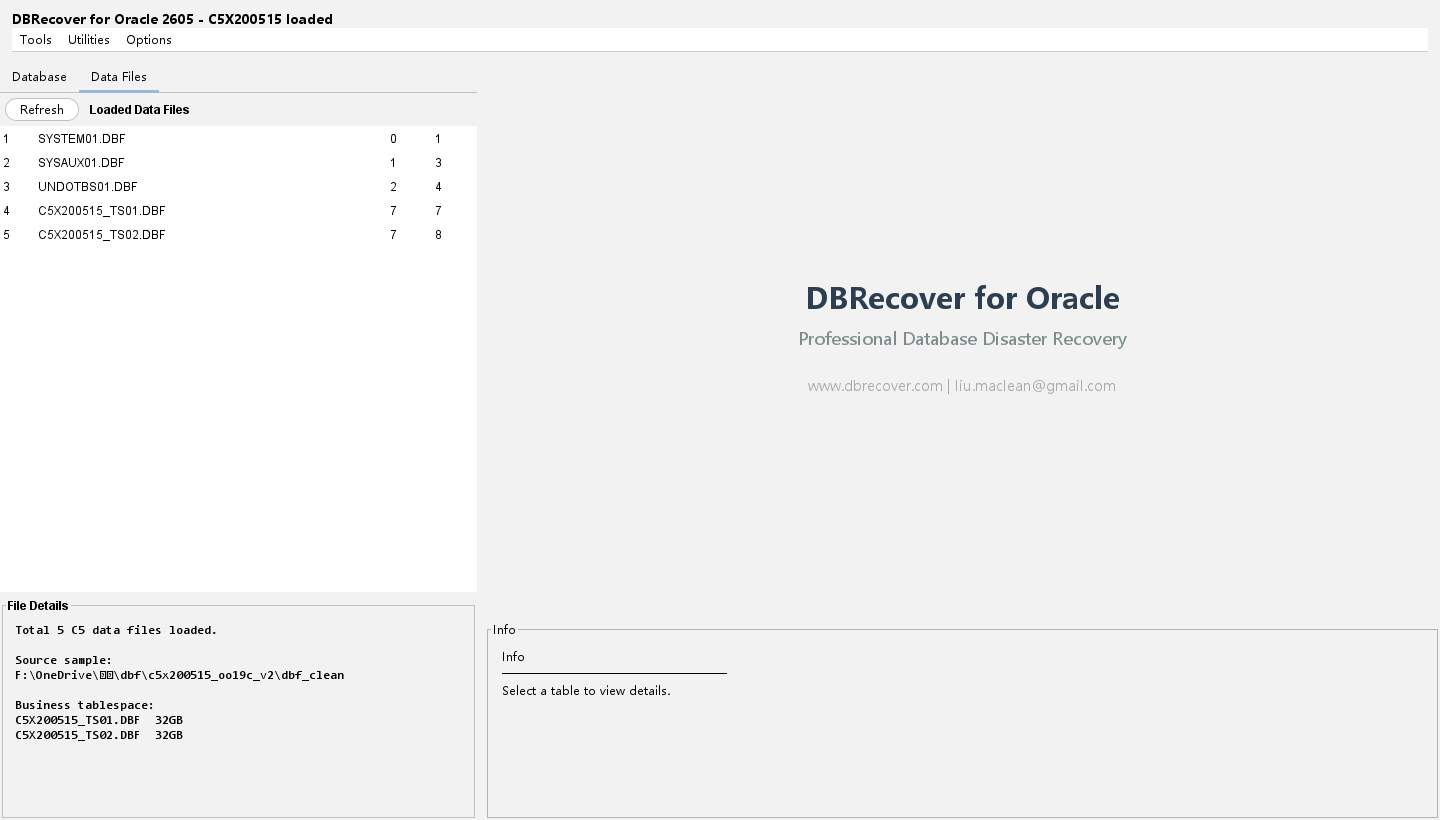The width and height of the screenshot is (1440, 820).
Task: Select C5X200515_TS01.DBF row in loaded files list
Action: click(x=238, y=211)
